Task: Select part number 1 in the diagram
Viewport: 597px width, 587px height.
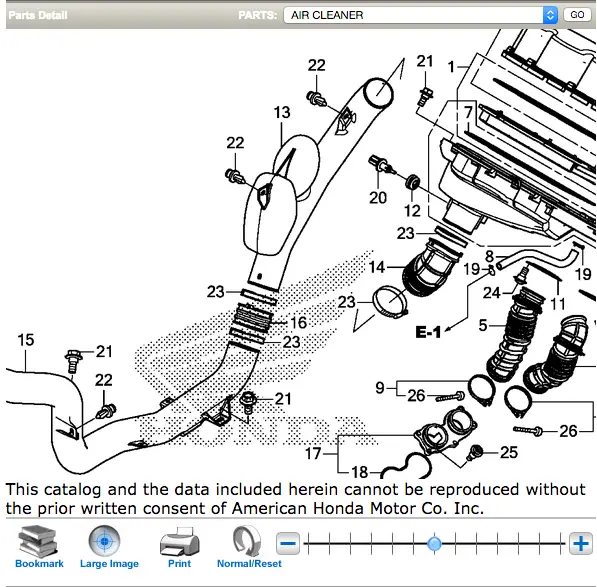Action: tap(452, 67)
